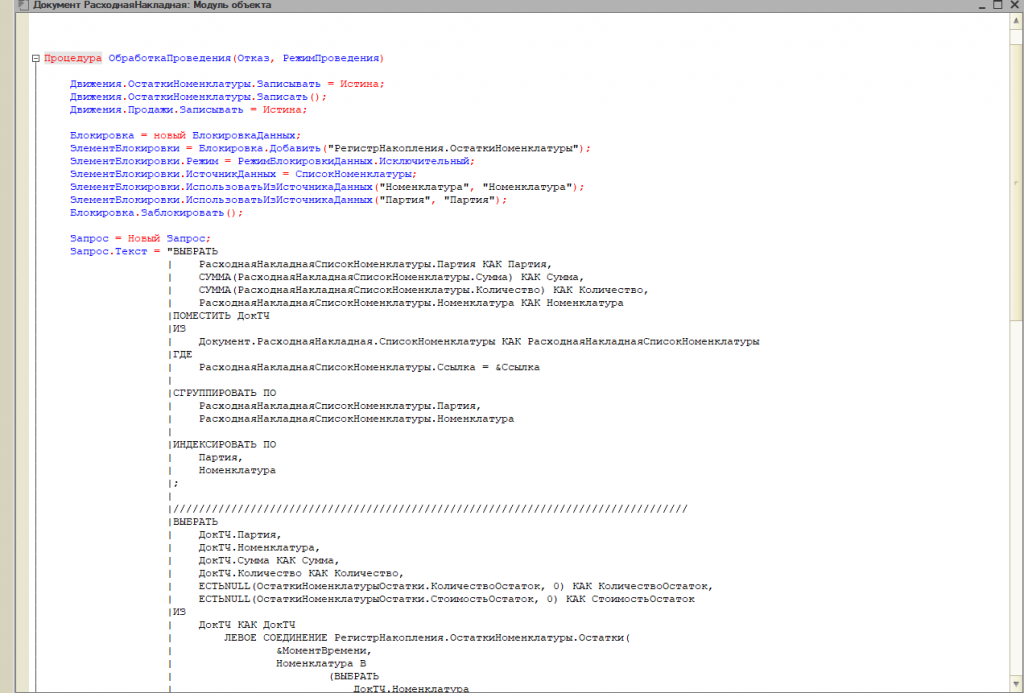Click ЕСТЬNULL line for СтоимостьОстаток
This screenshot has width=1024, height=693.
point(447,599)
